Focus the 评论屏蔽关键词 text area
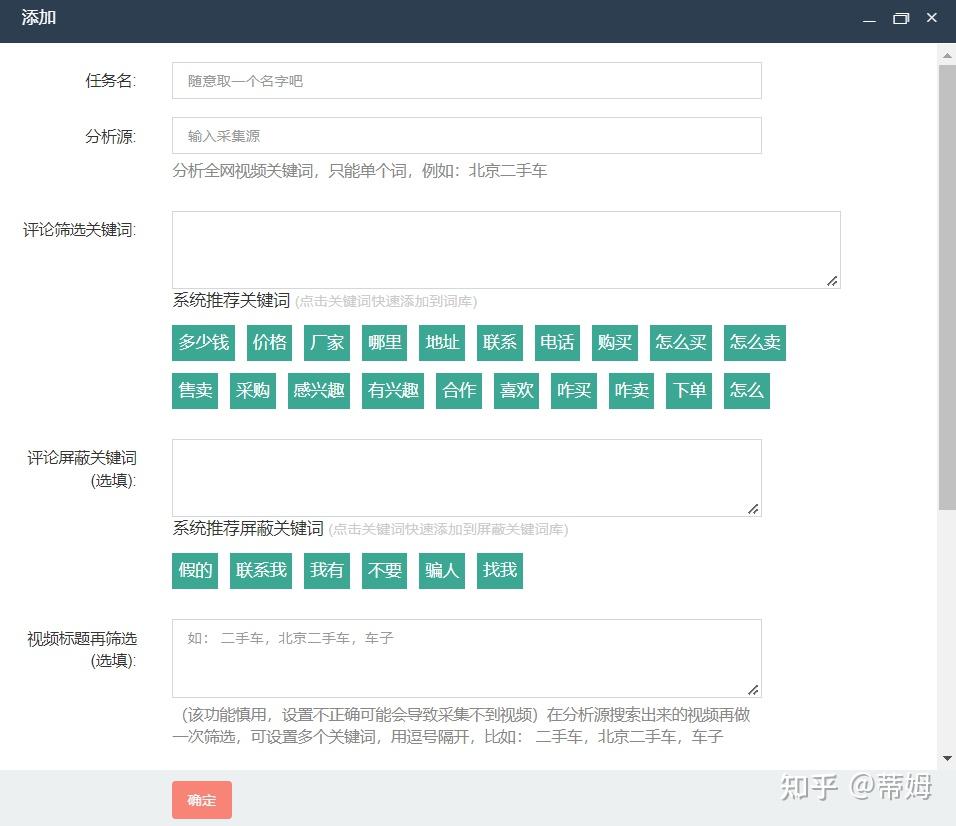956x826 pixels. pyautogui.click(x=466, y=478)
